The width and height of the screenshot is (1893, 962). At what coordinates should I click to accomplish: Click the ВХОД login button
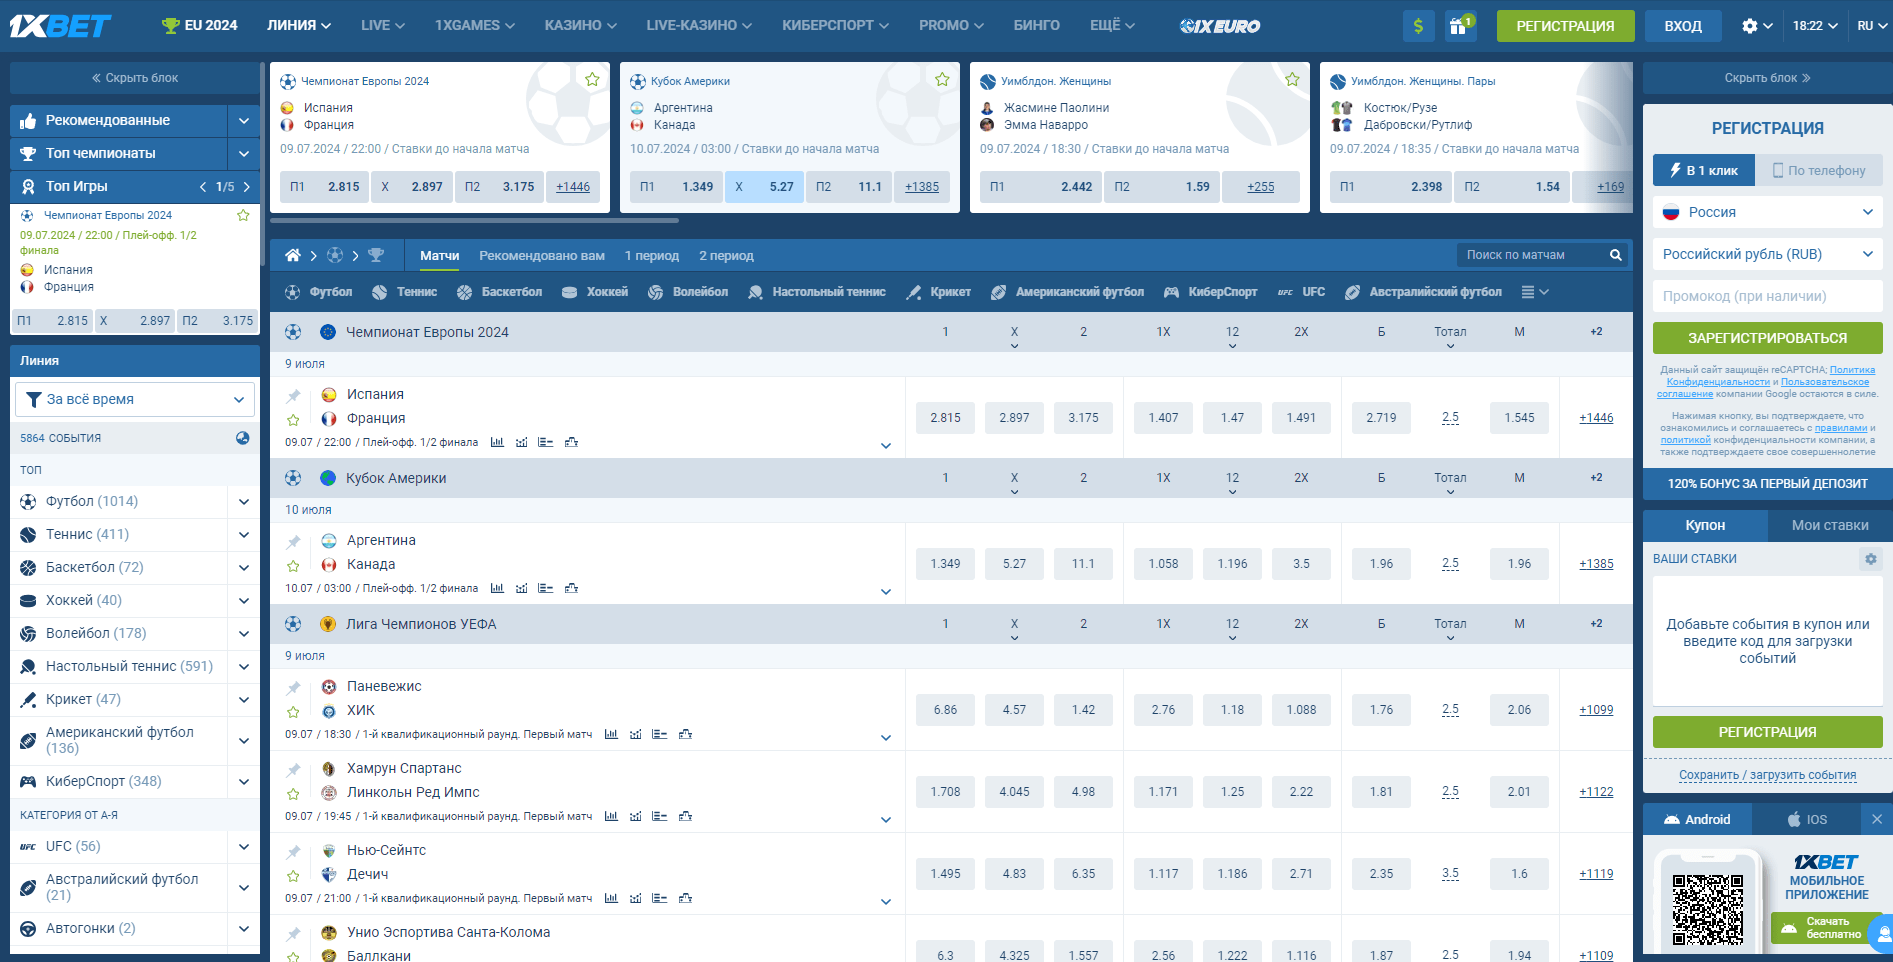point(1682,26)
